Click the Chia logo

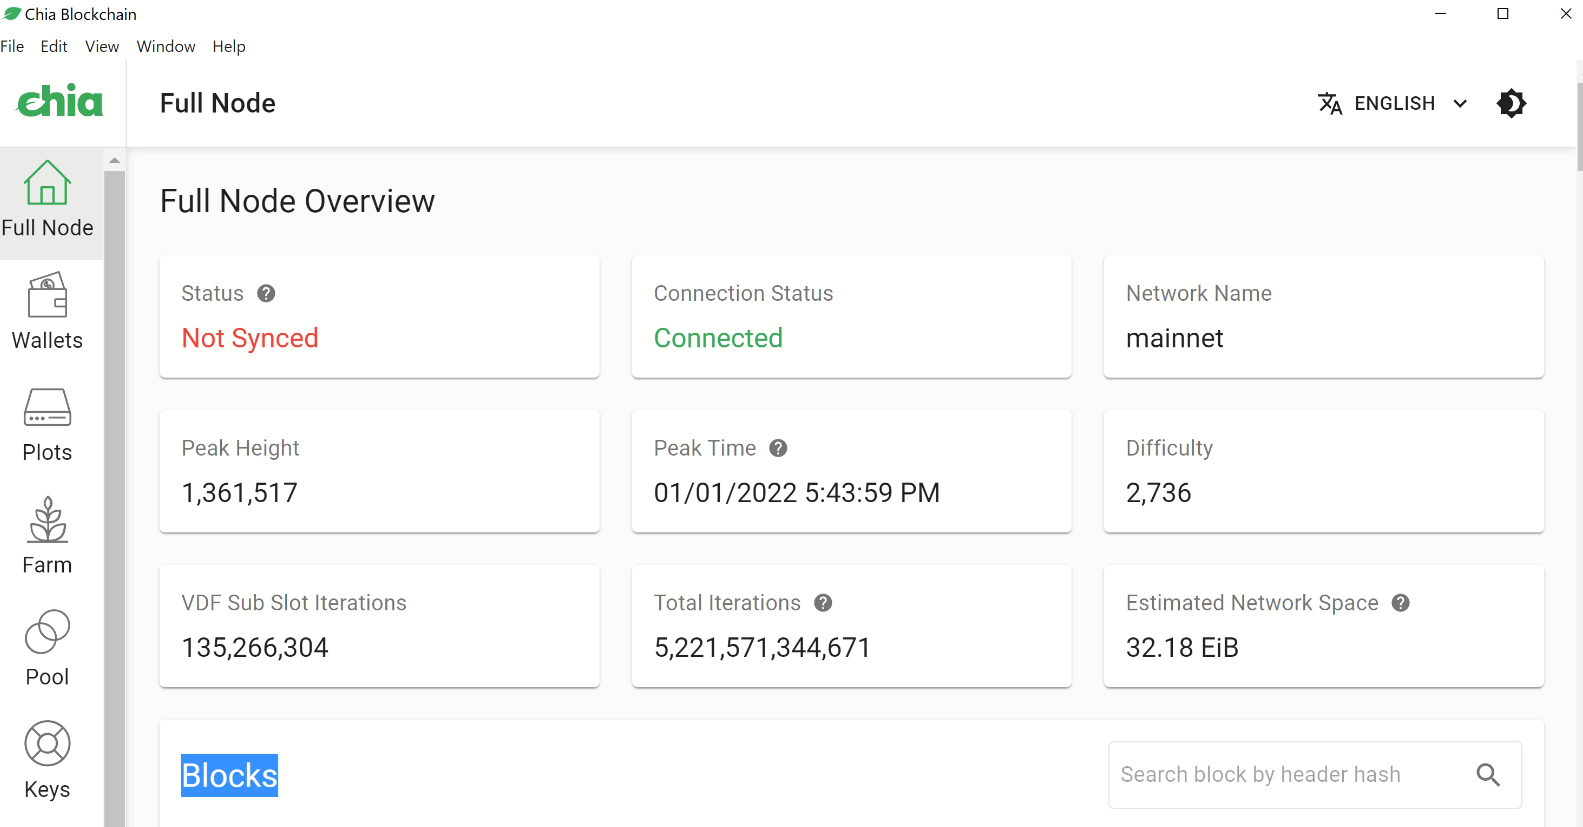point(60,102)
